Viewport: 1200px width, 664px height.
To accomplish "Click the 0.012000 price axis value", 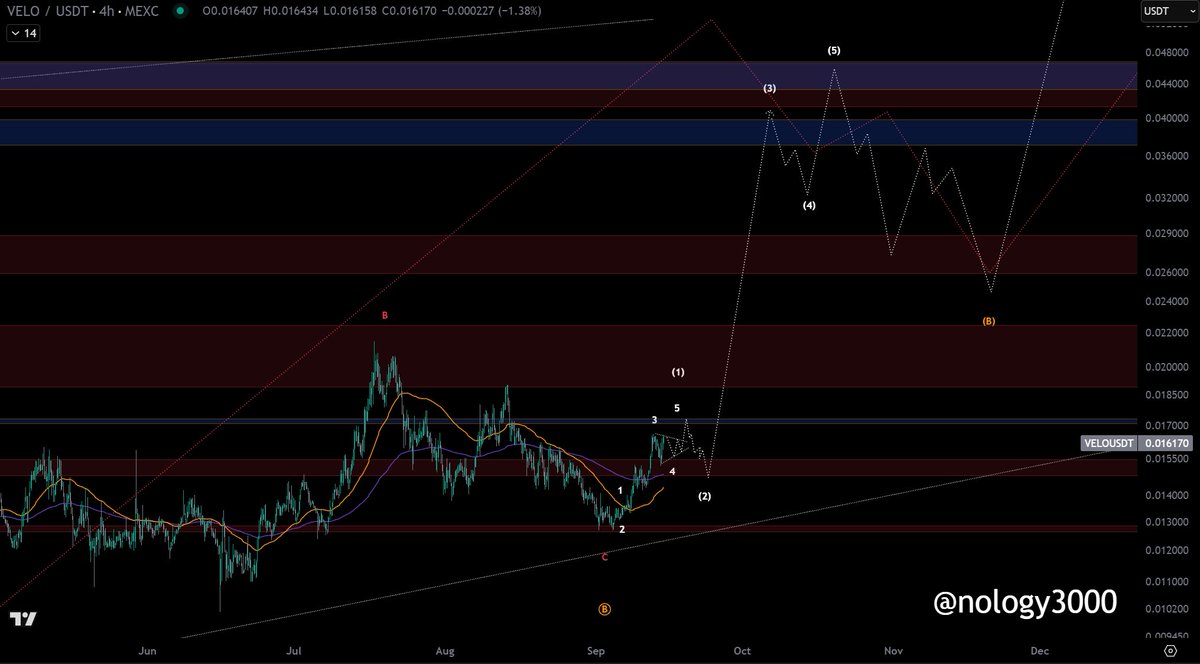I will tap(1168, 550).
